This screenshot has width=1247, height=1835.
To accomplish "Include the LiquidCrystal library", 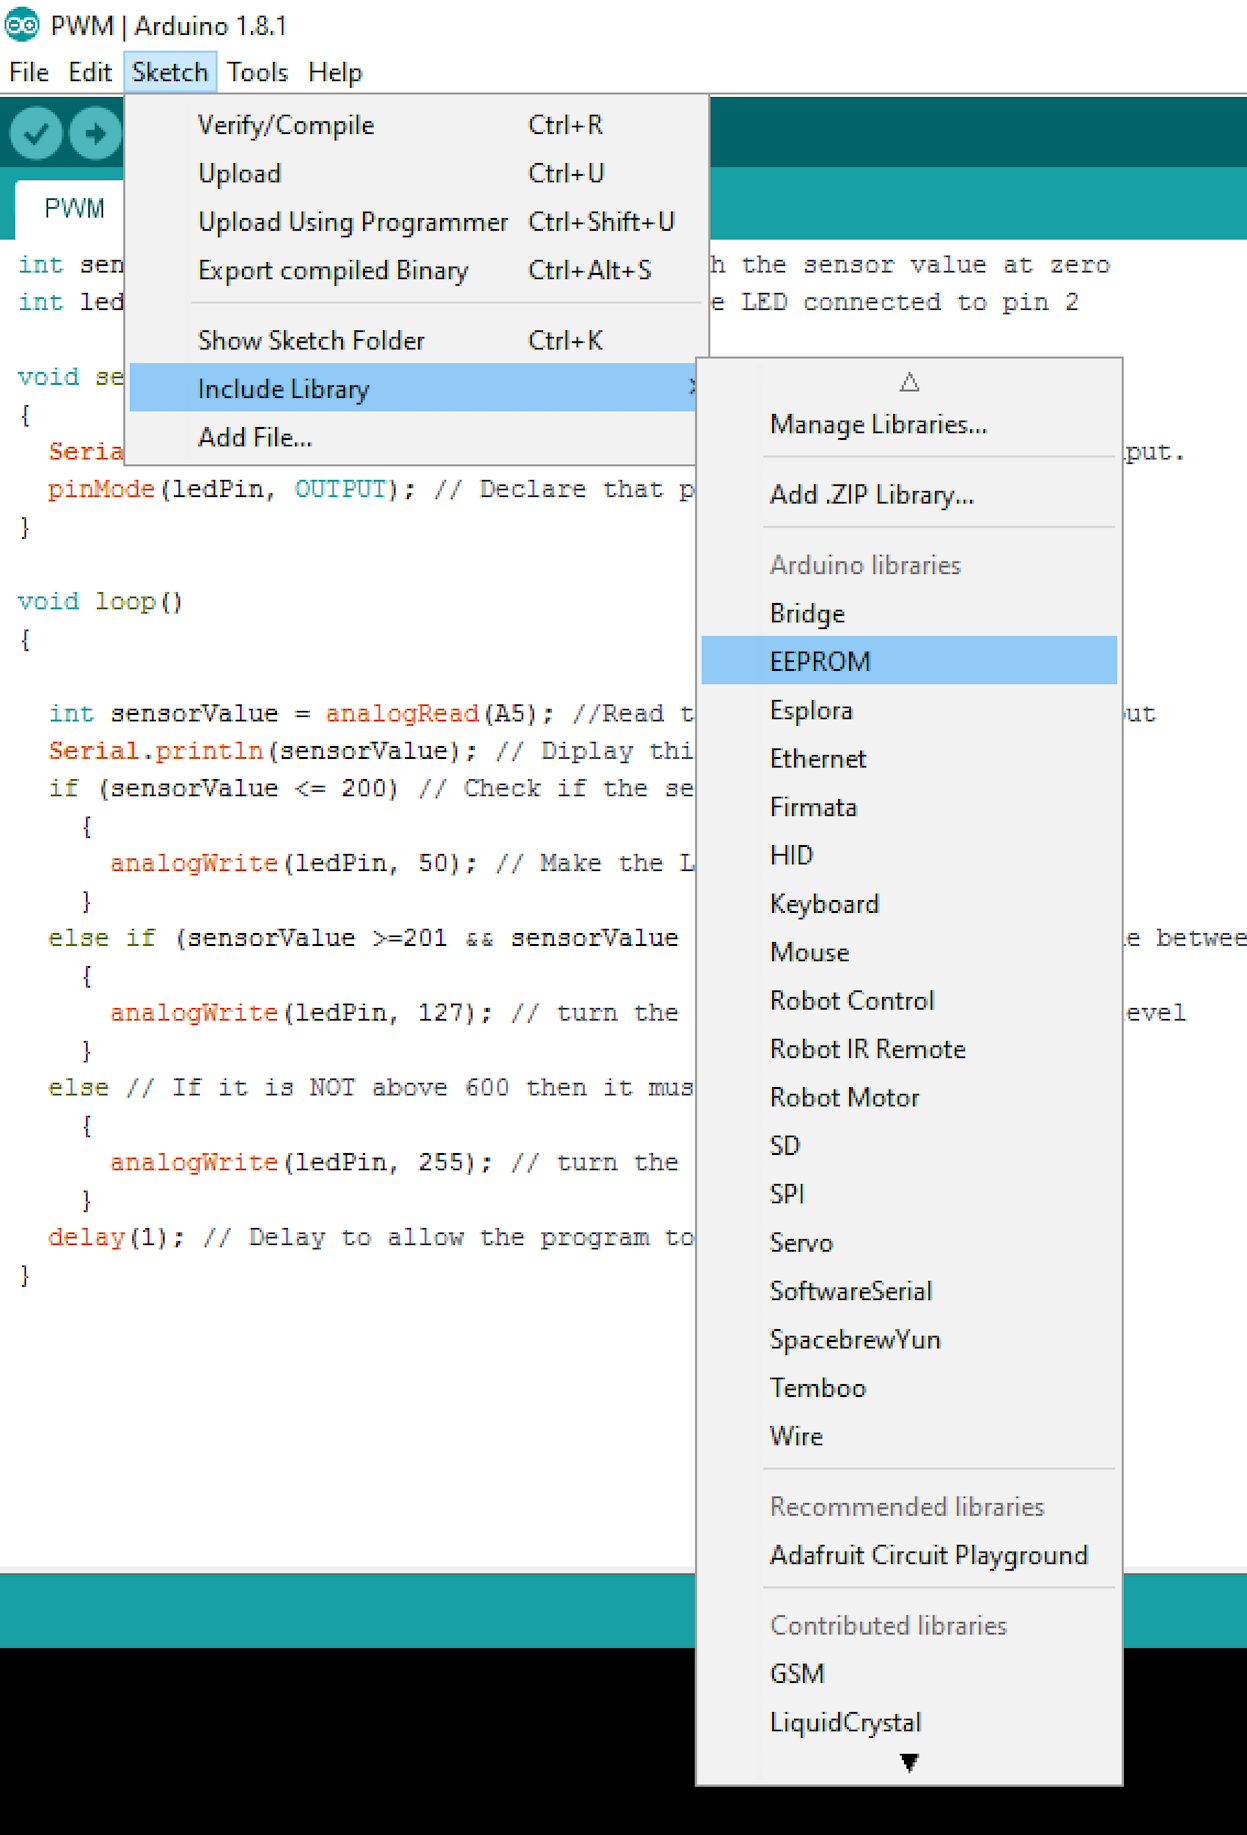I will 909,1722.
